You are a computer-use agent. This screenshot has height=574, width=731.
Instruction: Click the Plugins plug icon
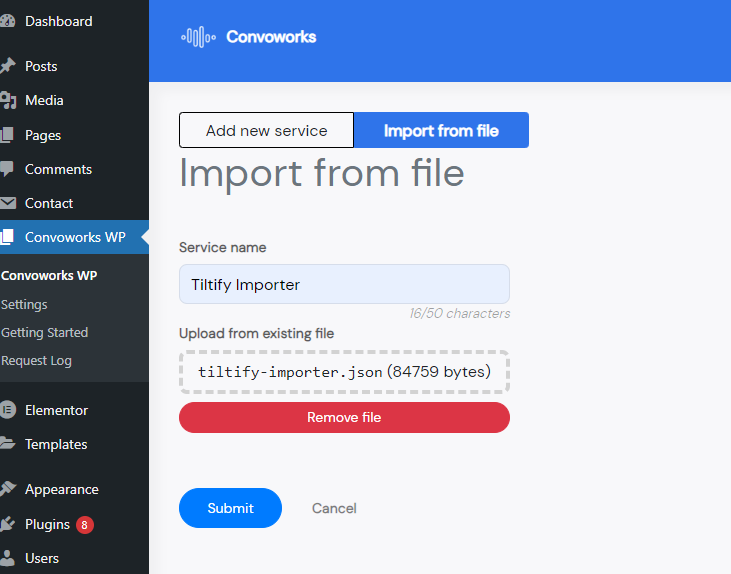tap(7, 524)
